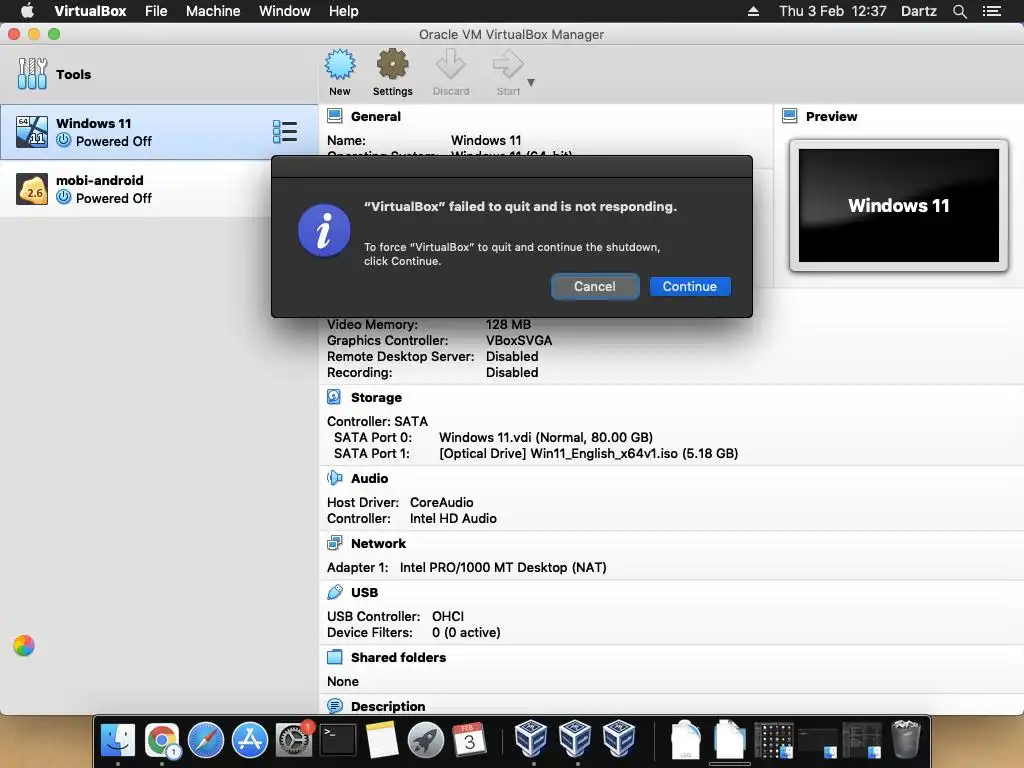
Task: Click the Shared folders section heading
Action: click(x=398, y=657)
